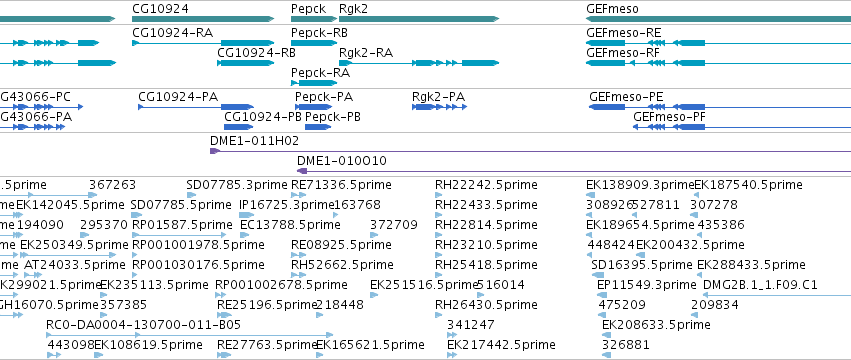The height and width of the screenshot is (360, 851).
Task: Select the Rgk2 gene arrow bar
Action: pyautogui.click(x=419, y=19)
